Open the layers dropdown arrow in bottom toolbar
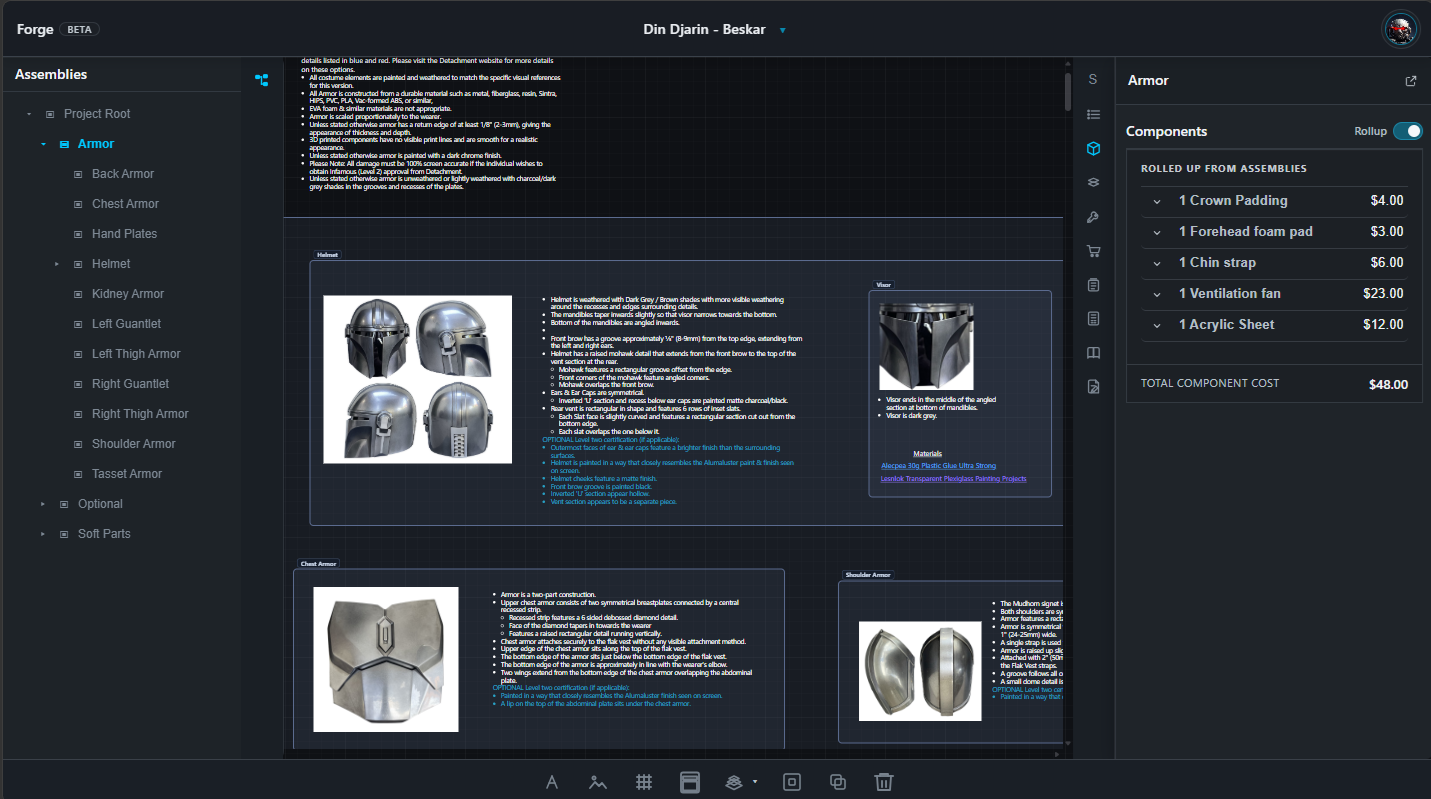 pyautogui.click(x=754, y=782)
